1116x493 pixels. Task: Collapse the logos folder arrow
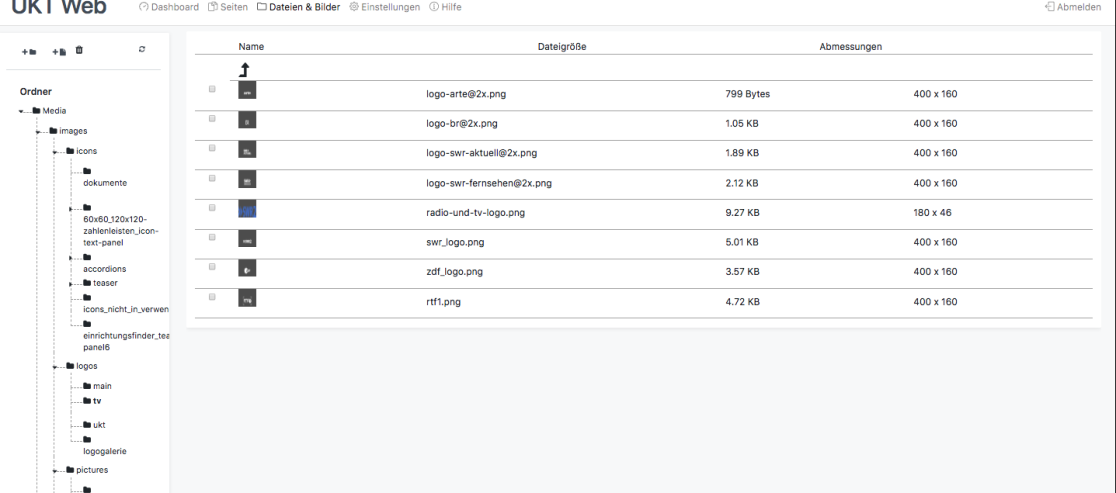(x=56, y=367)
